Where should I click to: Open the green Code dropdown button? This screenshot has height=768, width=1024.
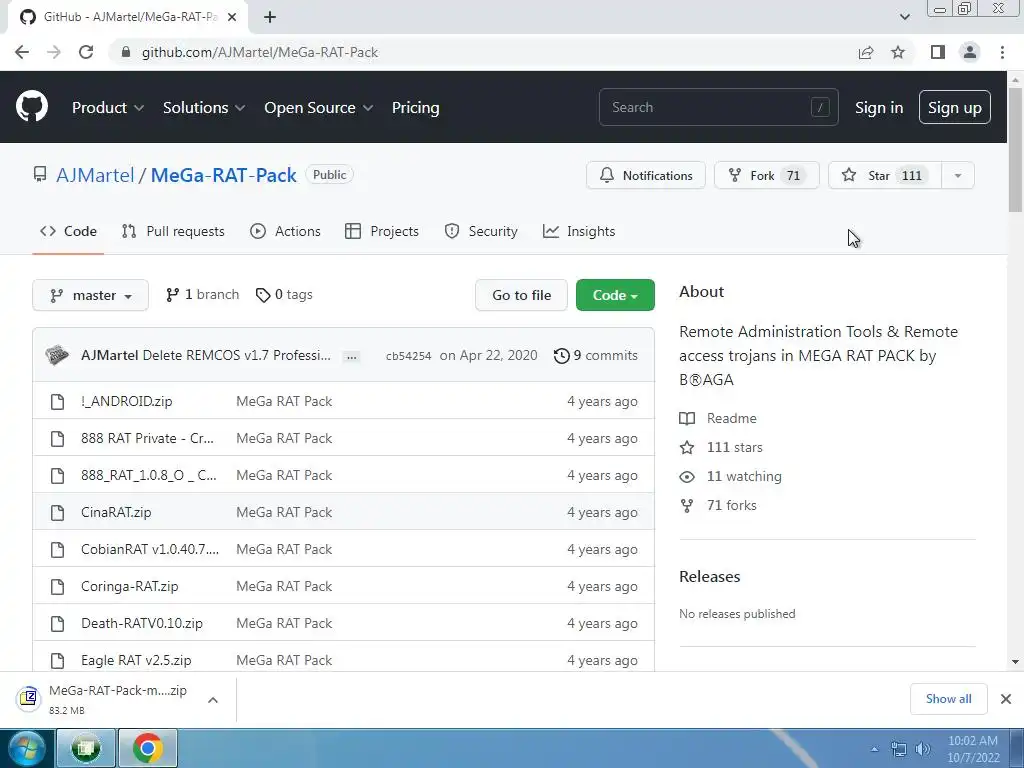point(615,295)
